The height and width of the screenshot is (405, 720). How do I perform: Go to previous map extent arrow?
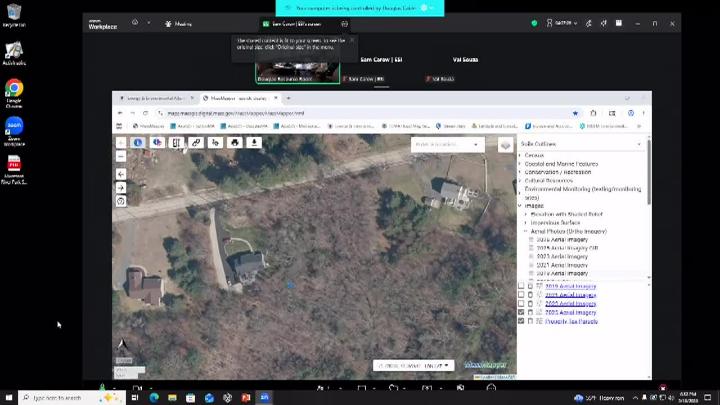pyautogui.click(x=121, y=174)
